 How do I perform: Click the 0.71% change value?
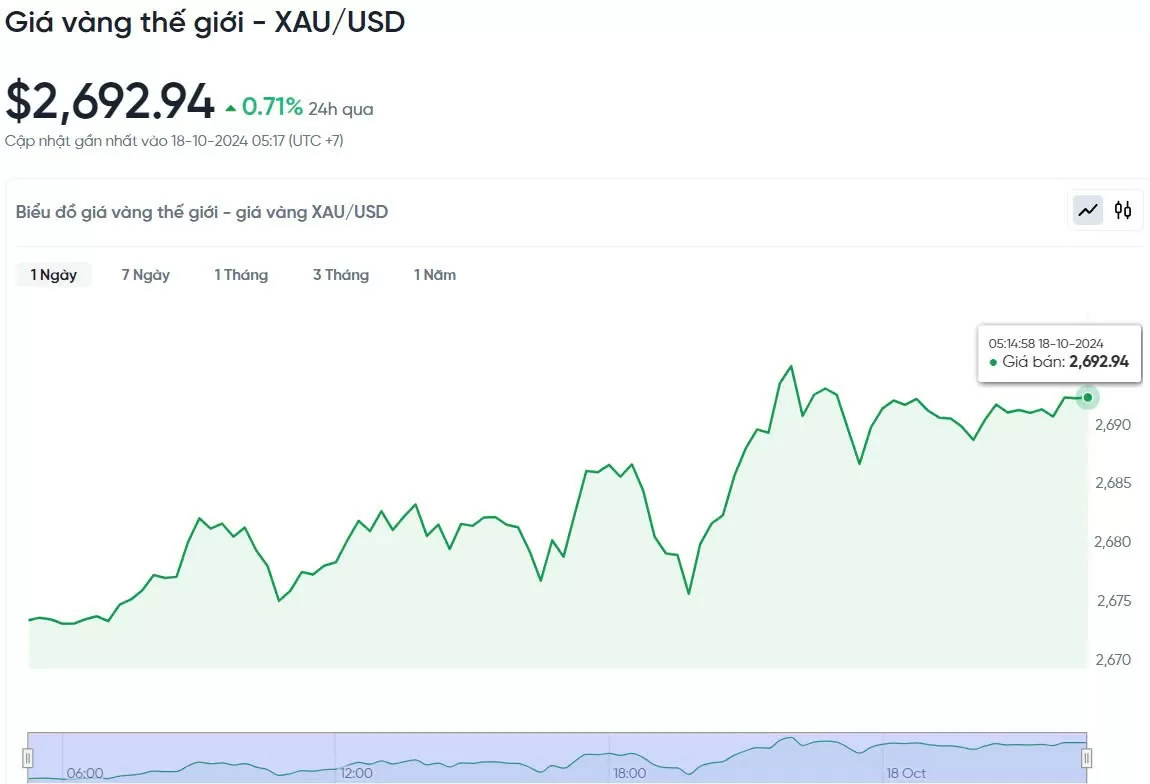pyautogui.click(x=272, y=107)
